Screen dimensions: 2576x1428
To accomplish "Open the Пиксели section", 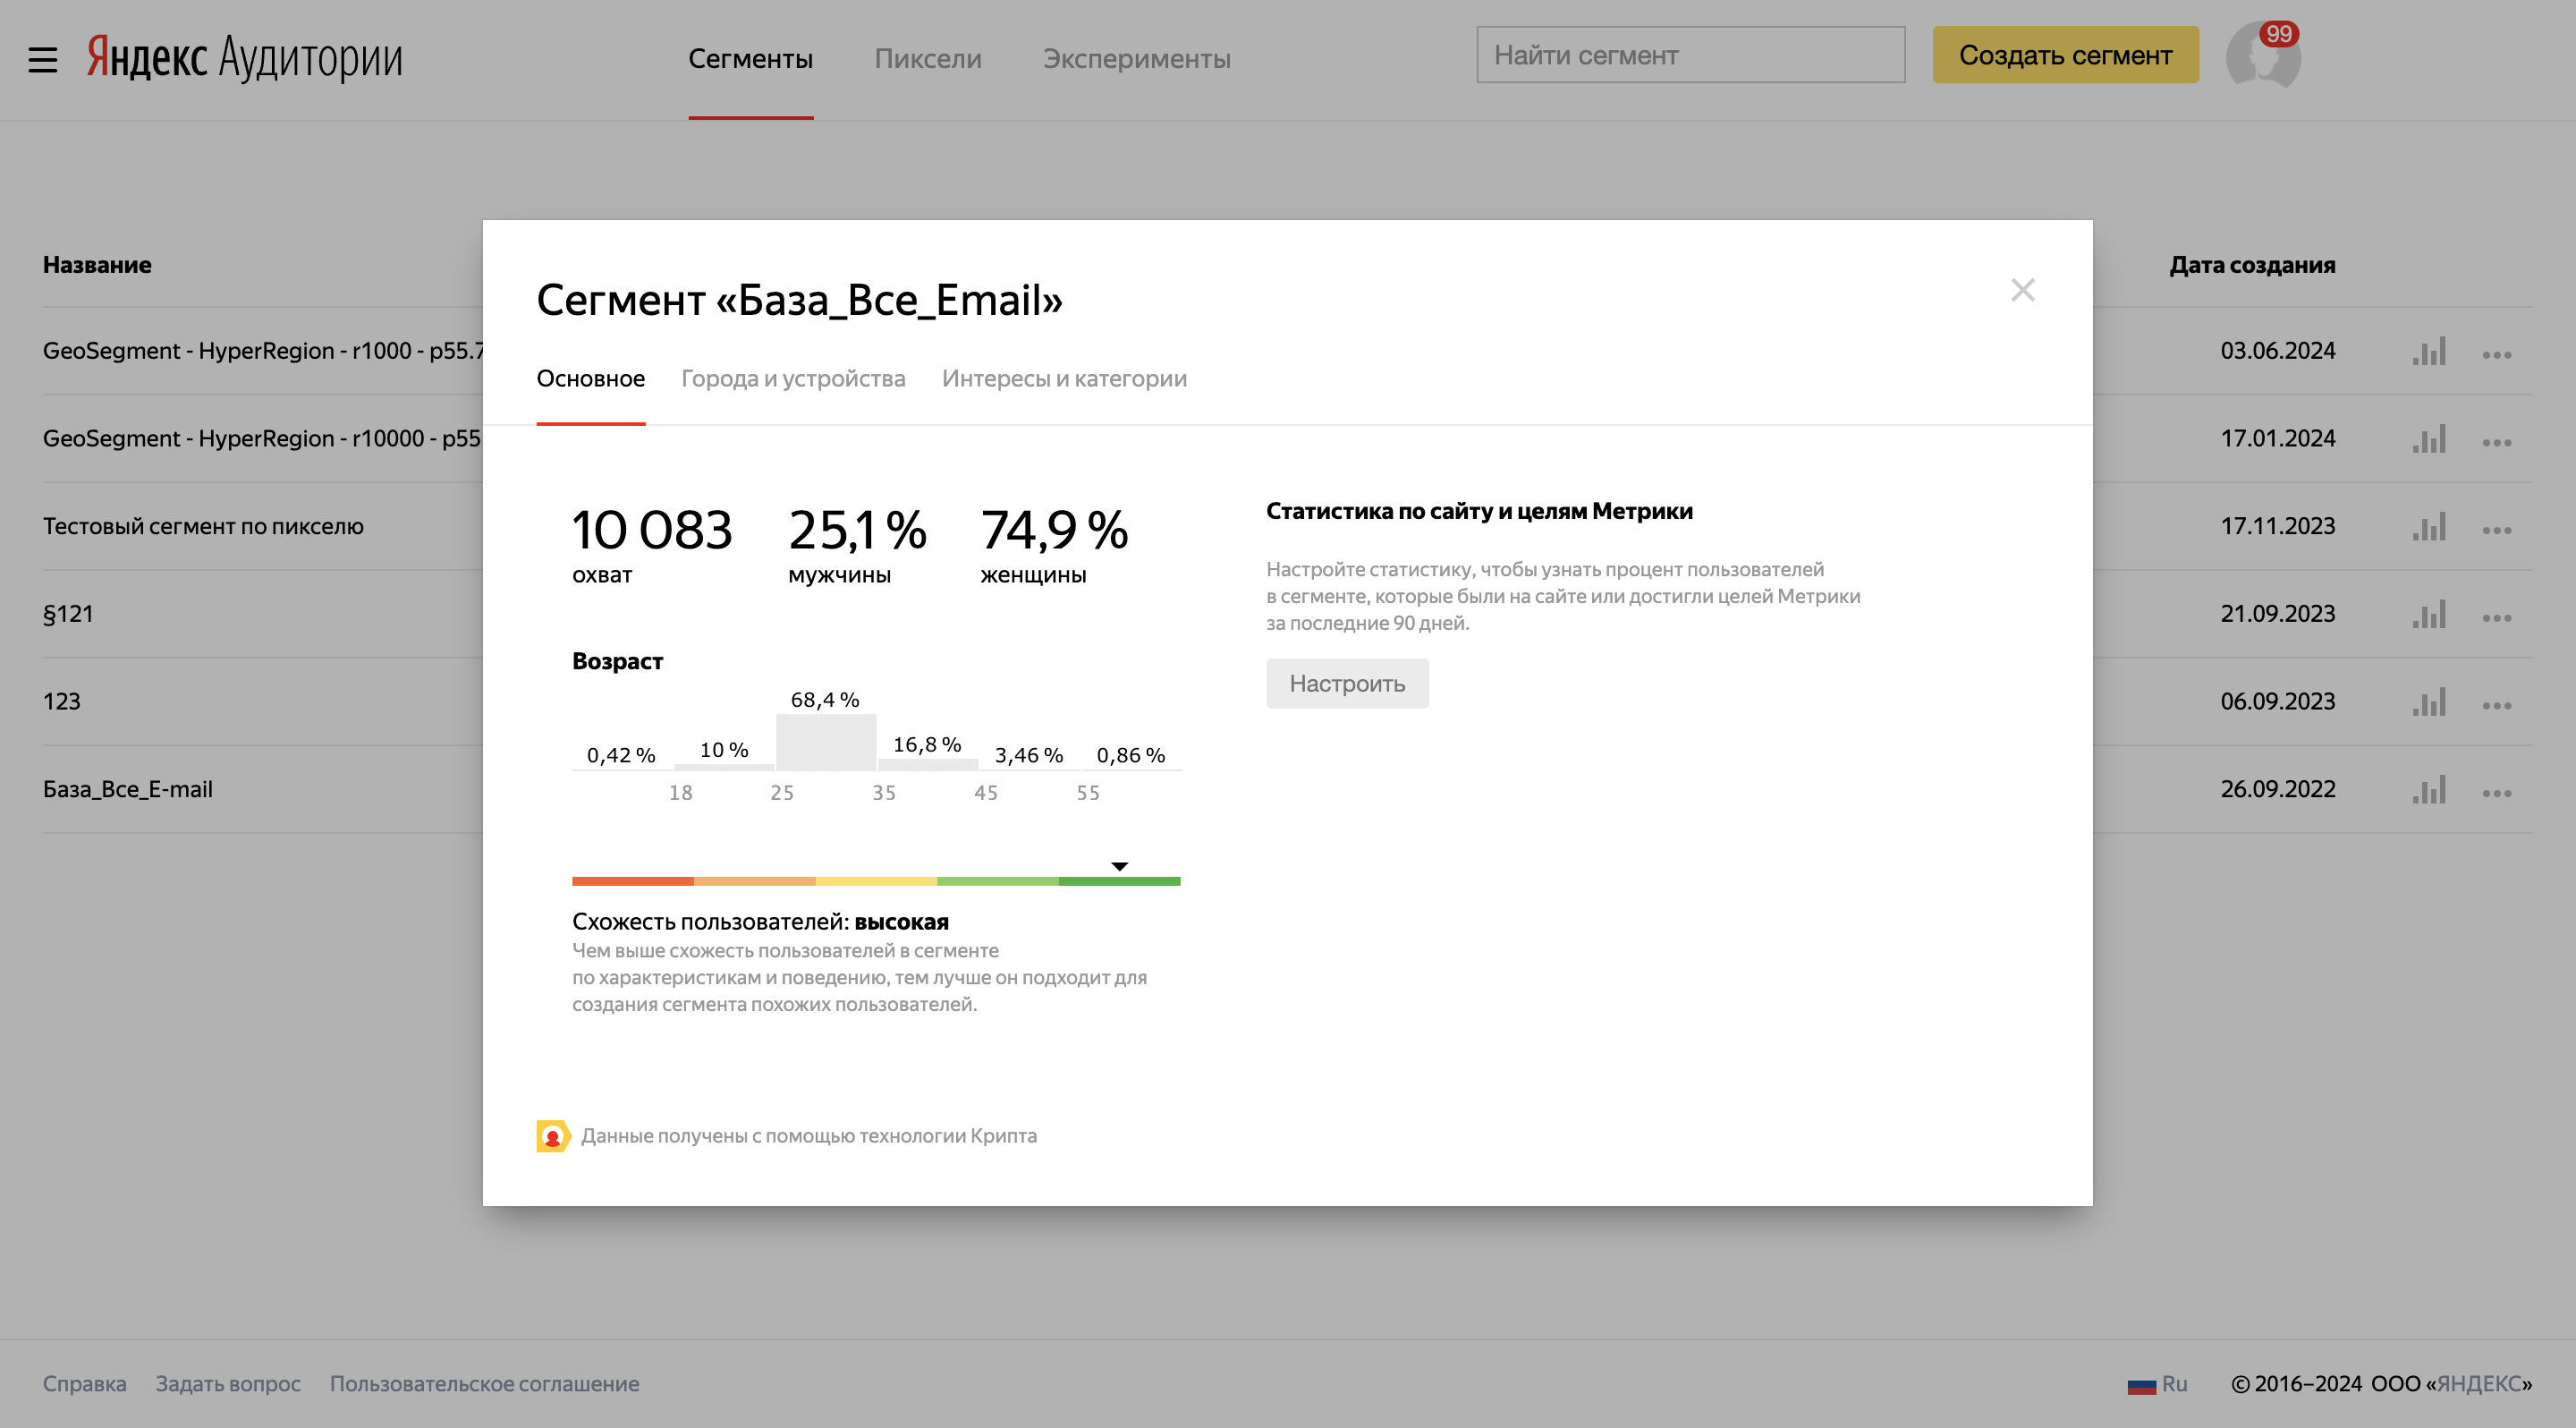I will (928, 59).
